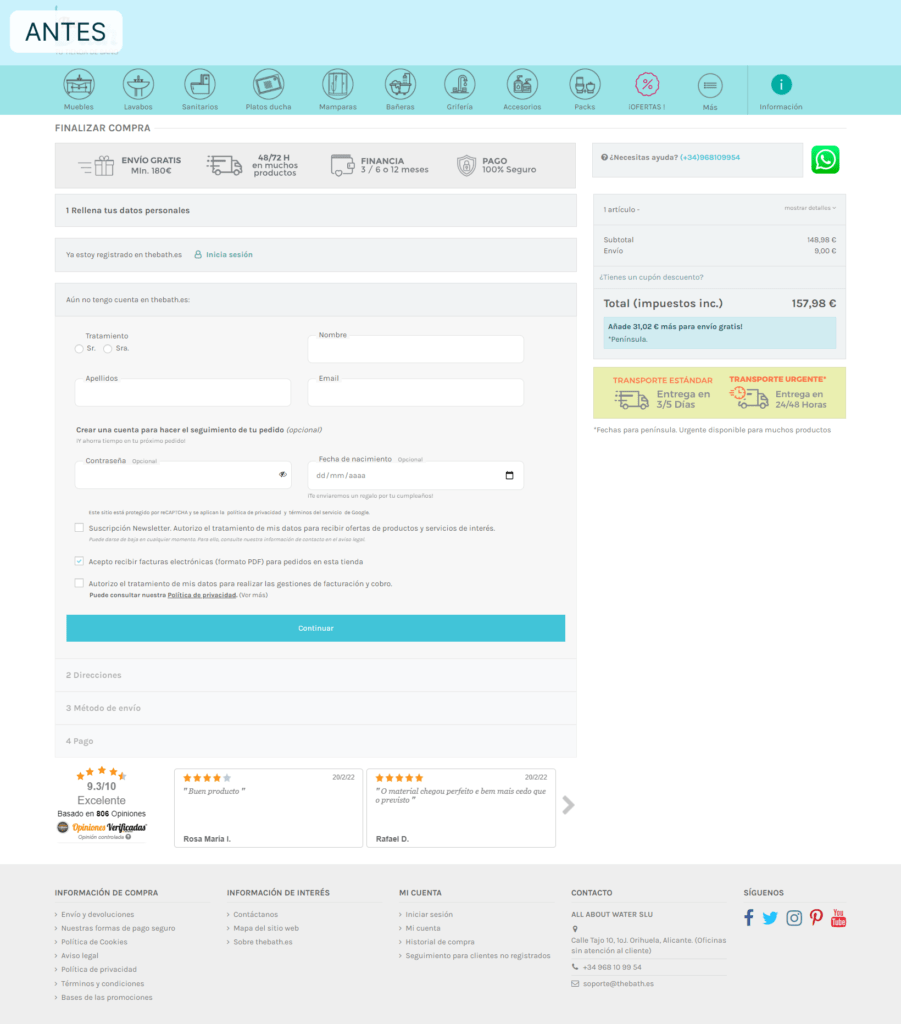Go to the ¡OFERTAS! percent icon
The height and width of the screenshot is (1024, 901).
(x=647, y=85)
